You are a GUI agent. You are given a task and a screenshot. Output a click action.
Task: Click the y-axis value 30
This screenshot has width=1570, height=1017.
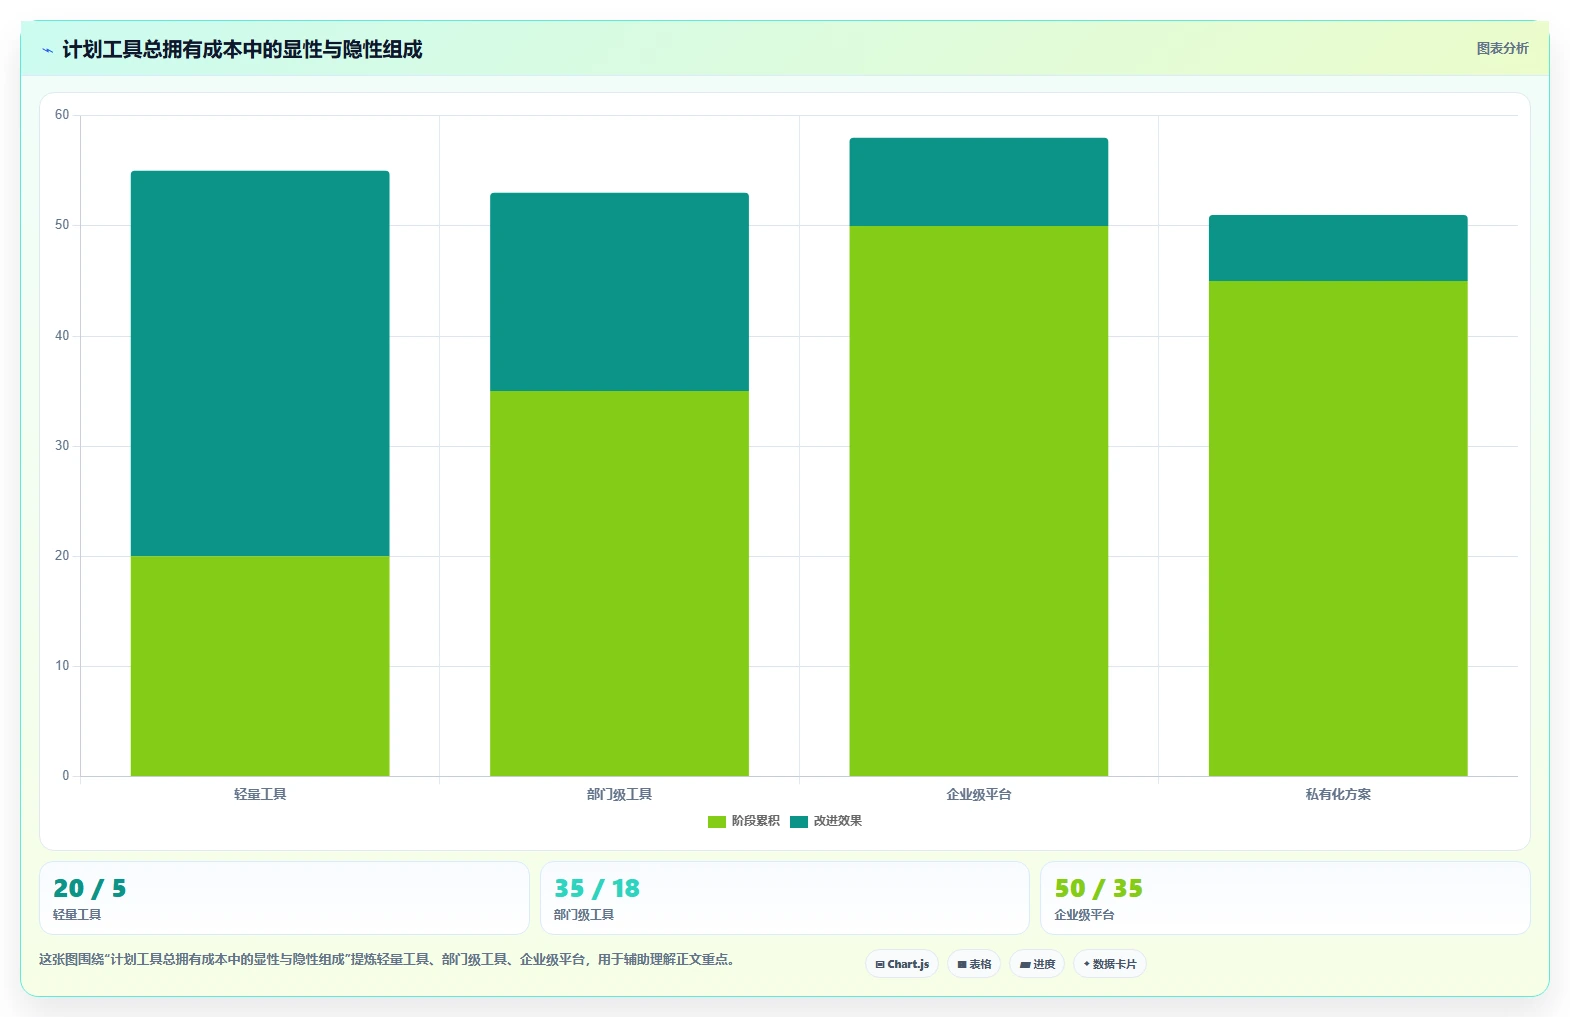pyautogui.click(x=62, y=446)
